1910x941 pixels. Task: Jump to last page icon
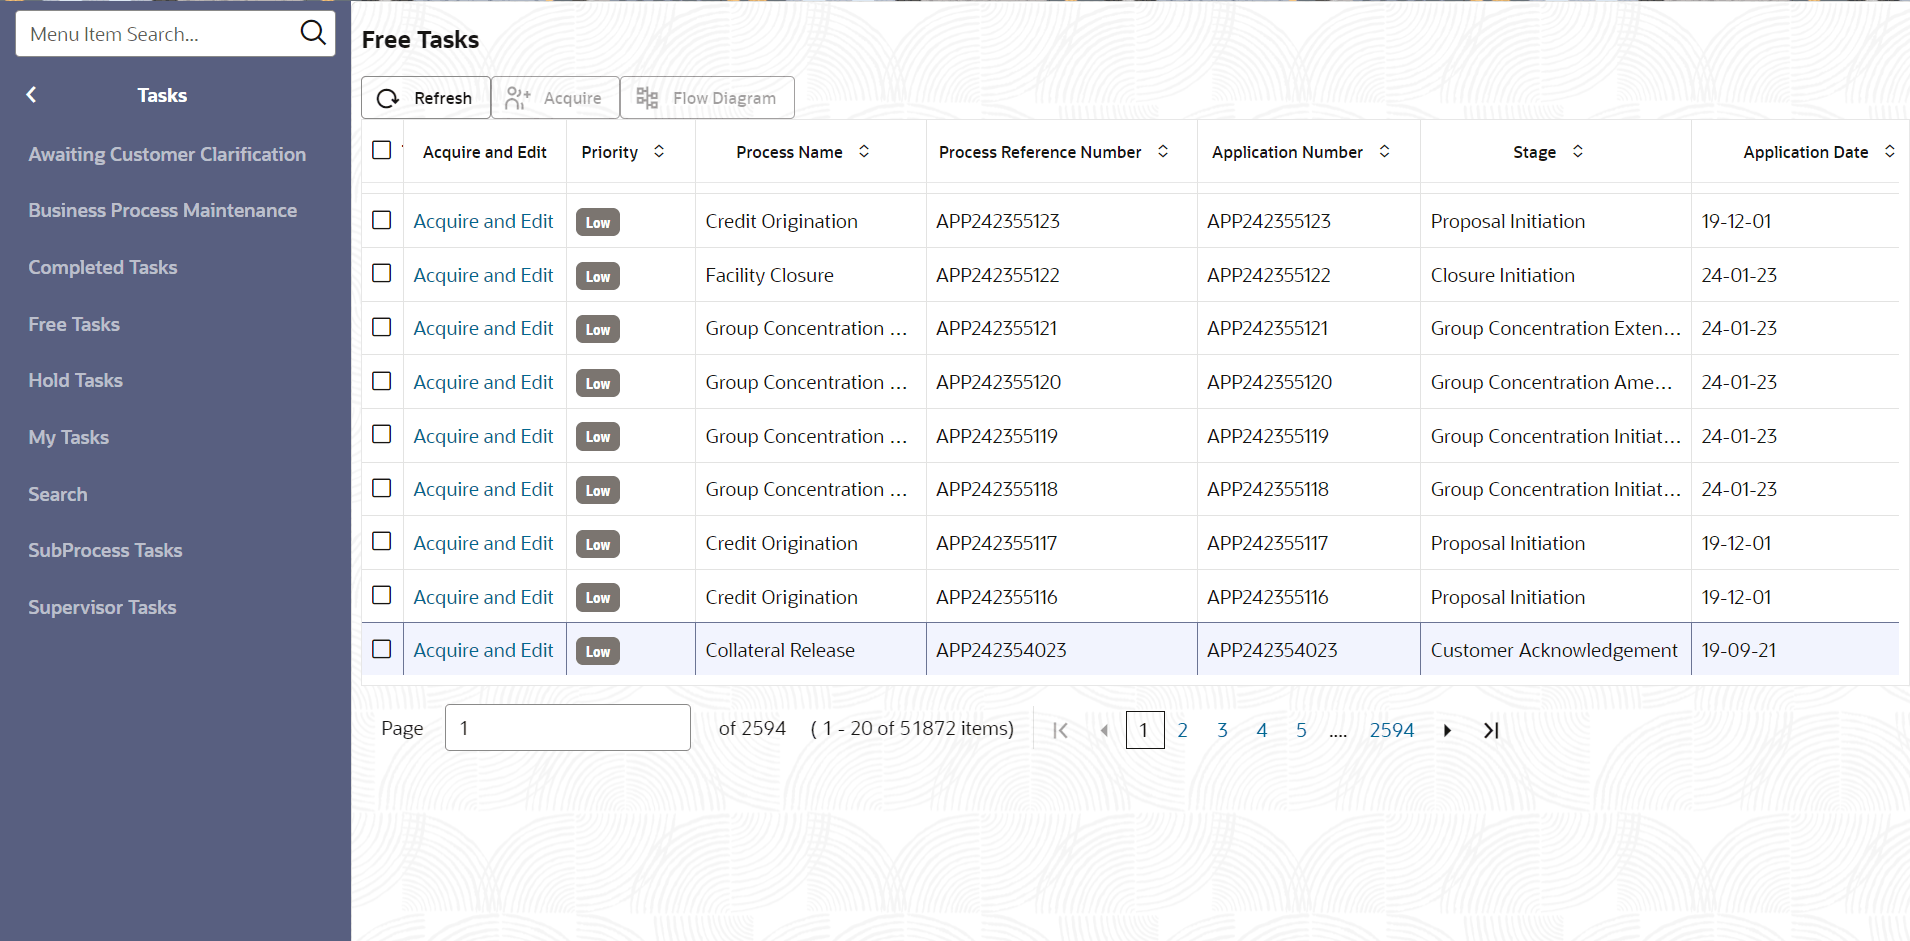pyautogui.click(x=1491, y=730)
